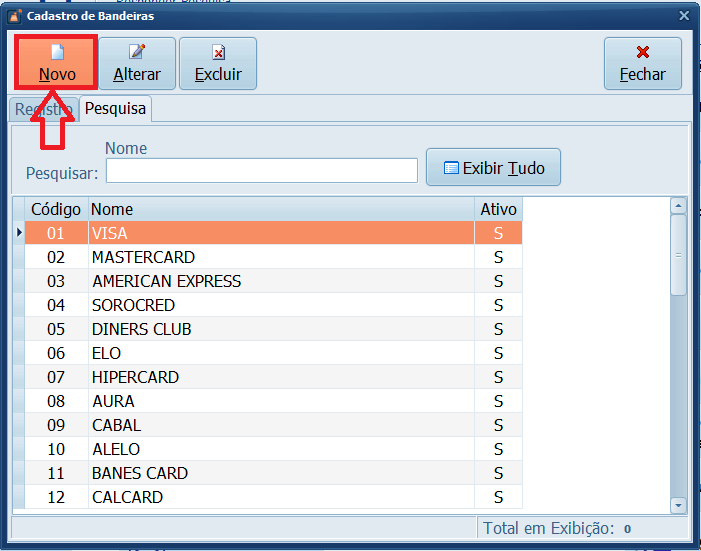Select the MASTERCARD row
701x551 pixels.
point(143,257)
